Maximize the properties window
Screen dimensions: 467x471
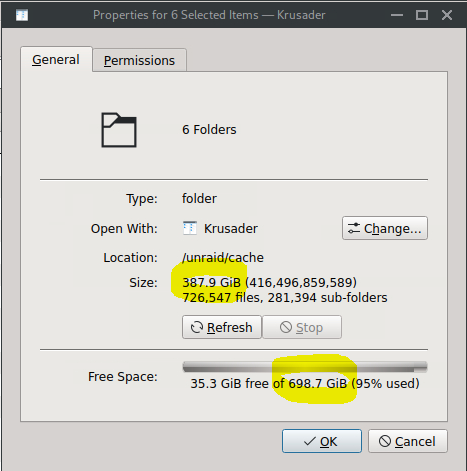pos(422,15)
